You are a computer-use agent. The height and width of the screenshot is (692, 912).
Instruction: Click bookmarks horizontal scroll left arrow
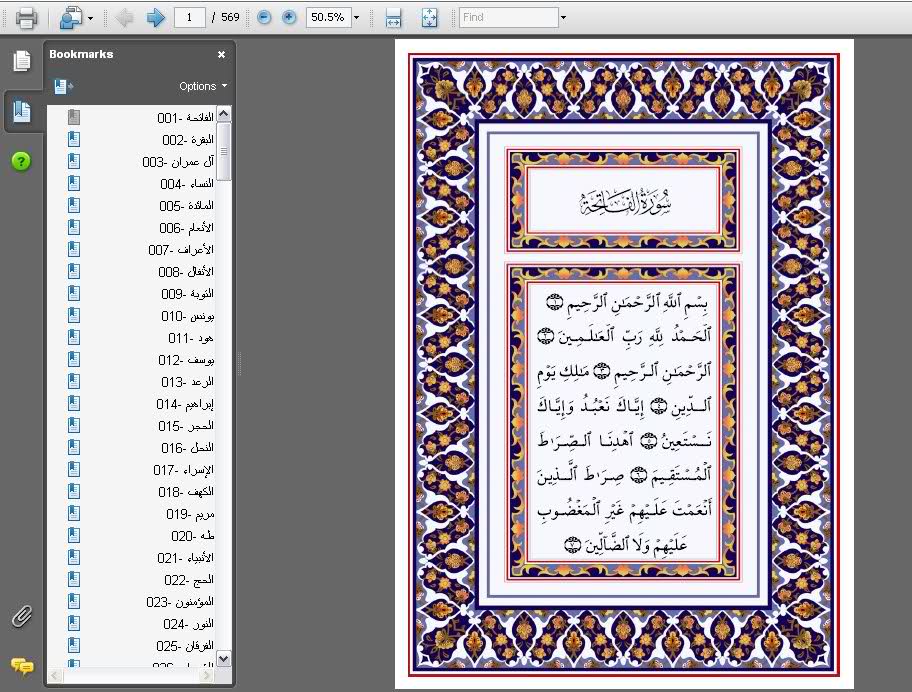coord(55,675)
